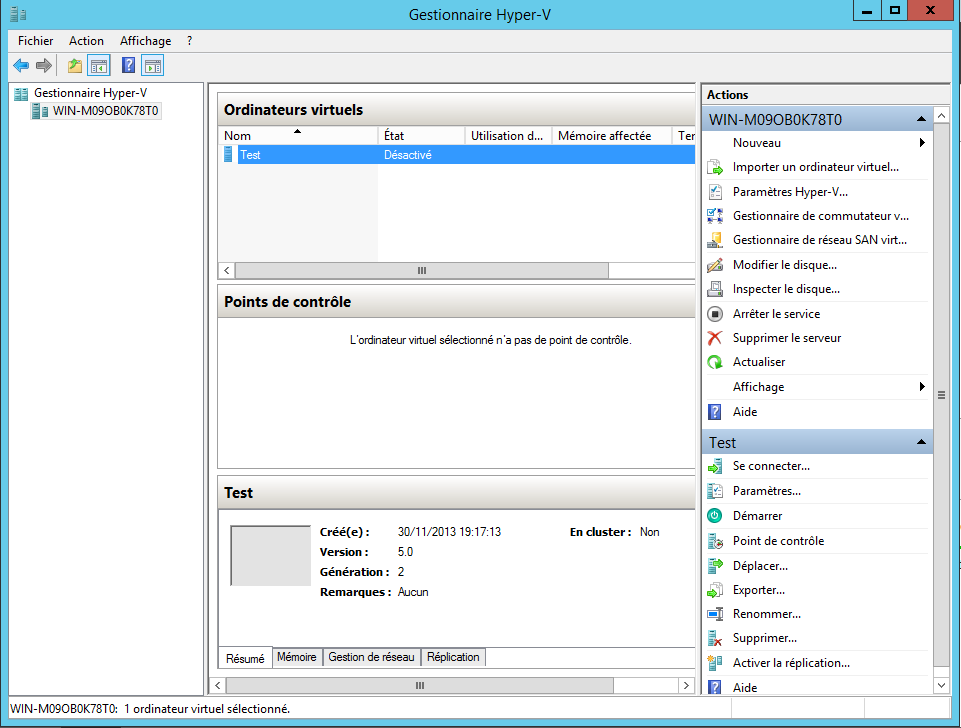
Task: Switch to the Réplication tab
Action: [453, 657]
